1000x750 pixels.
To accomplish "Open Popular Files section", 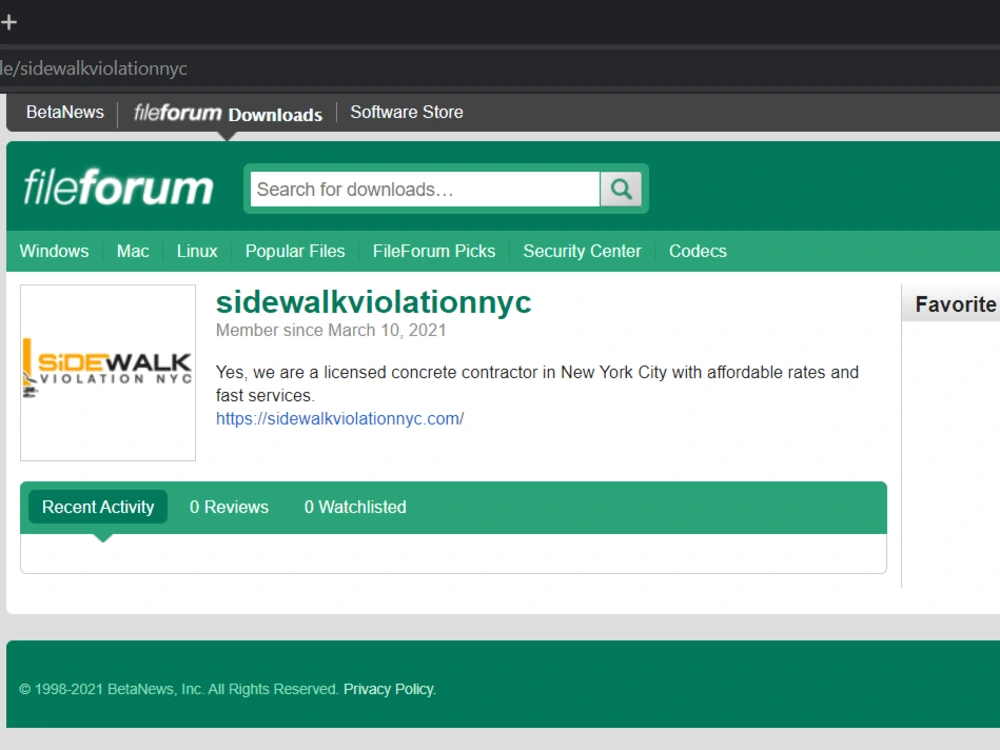I will [x=295, y=251].
